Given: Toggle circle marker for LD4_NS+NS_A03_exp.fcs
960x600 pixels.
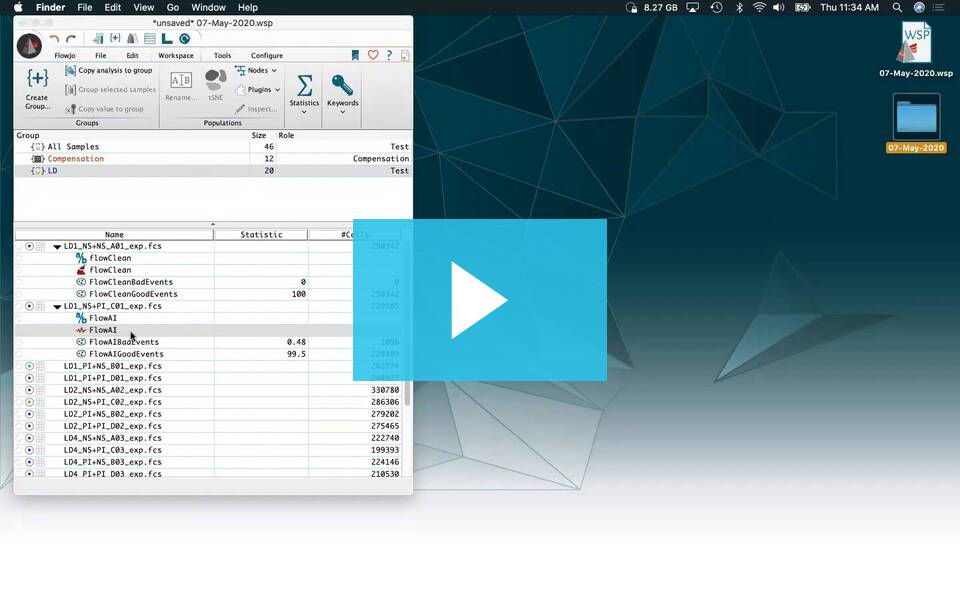Looking at the screenshot, I should point(29,438).
